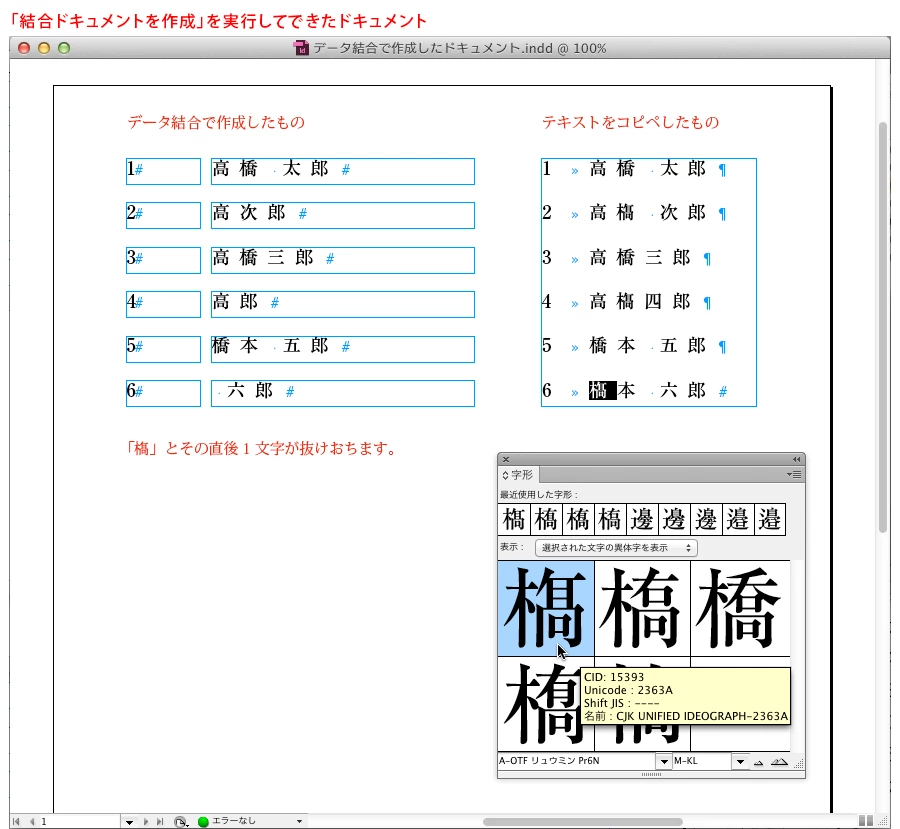Click the green preflight status indicator
This screenshot has height=829, width=900.
click(203, 822)
